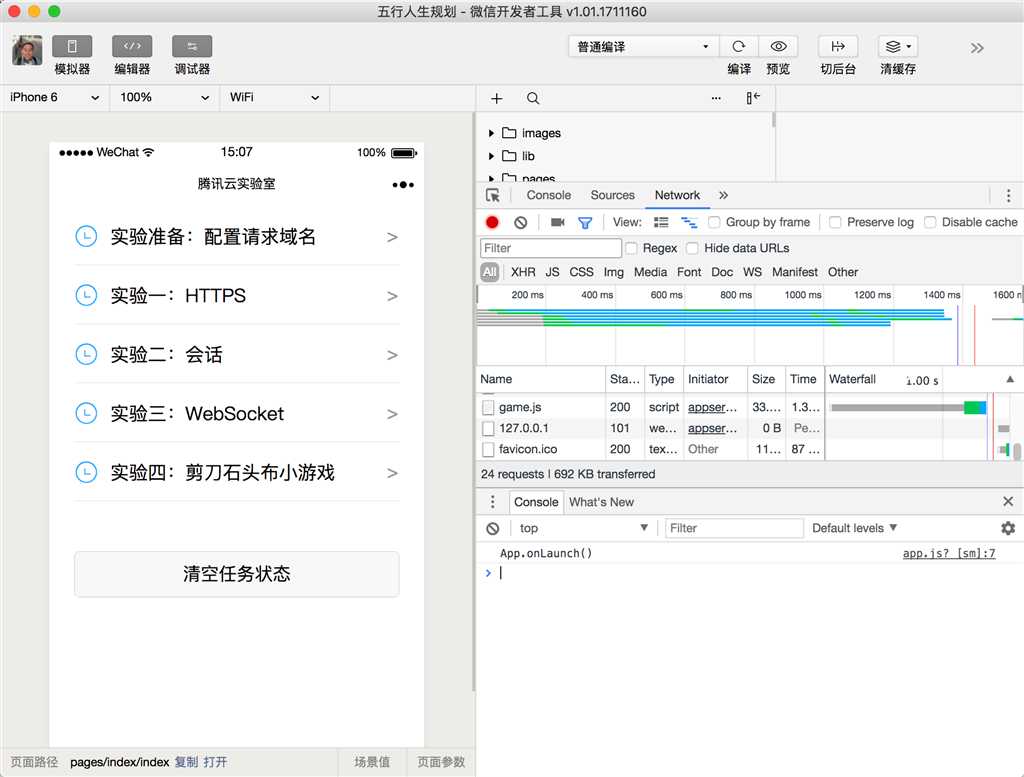The width and height of the screenshot is (1024, 777).
Task: Open the What's New drawer tab
Action: click(x=601, y=502)
